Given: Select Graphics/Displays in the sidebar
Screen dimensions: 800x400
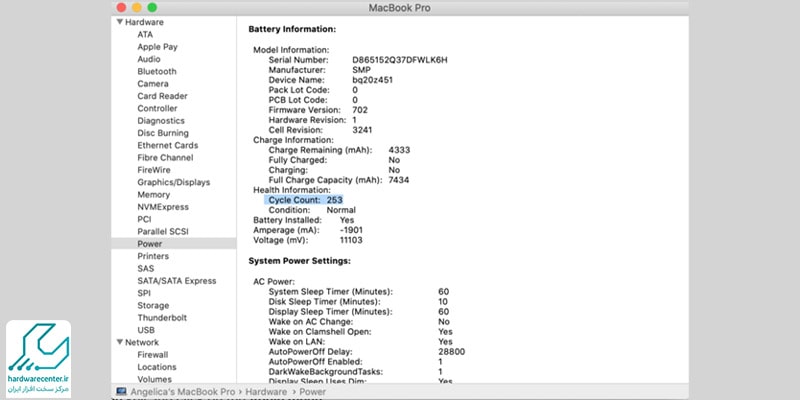Looking at the screenshot, I should (173, 182).
